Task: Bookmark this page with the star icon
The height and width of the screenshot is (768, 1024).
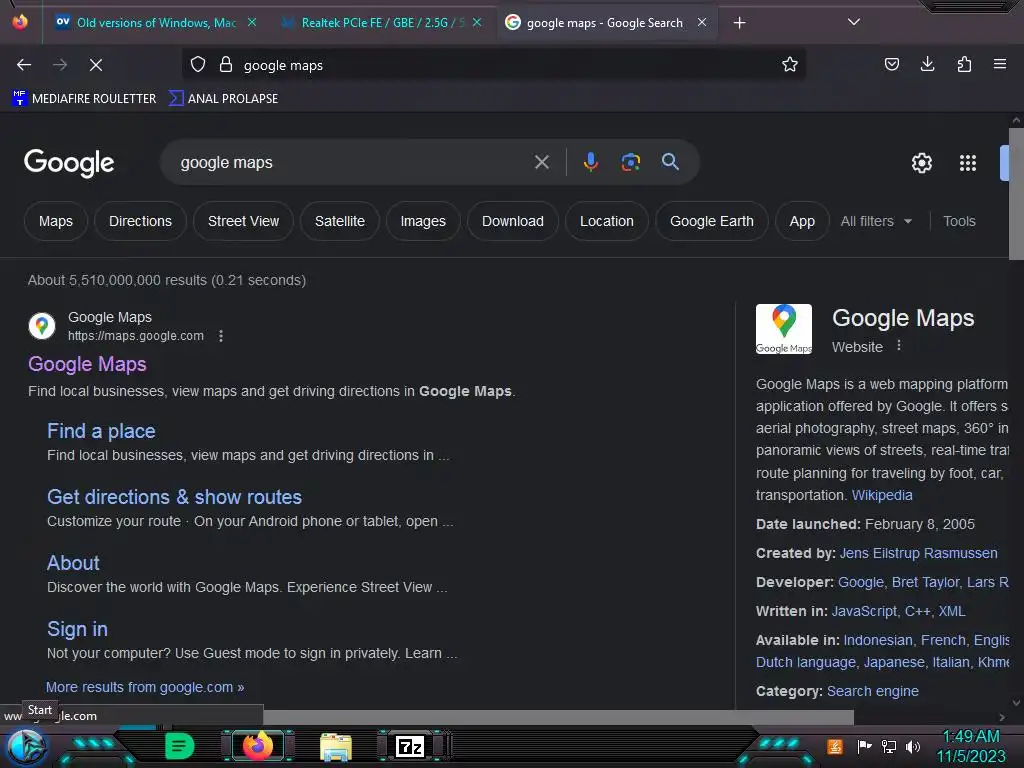Action: click(x=790, y=65)
